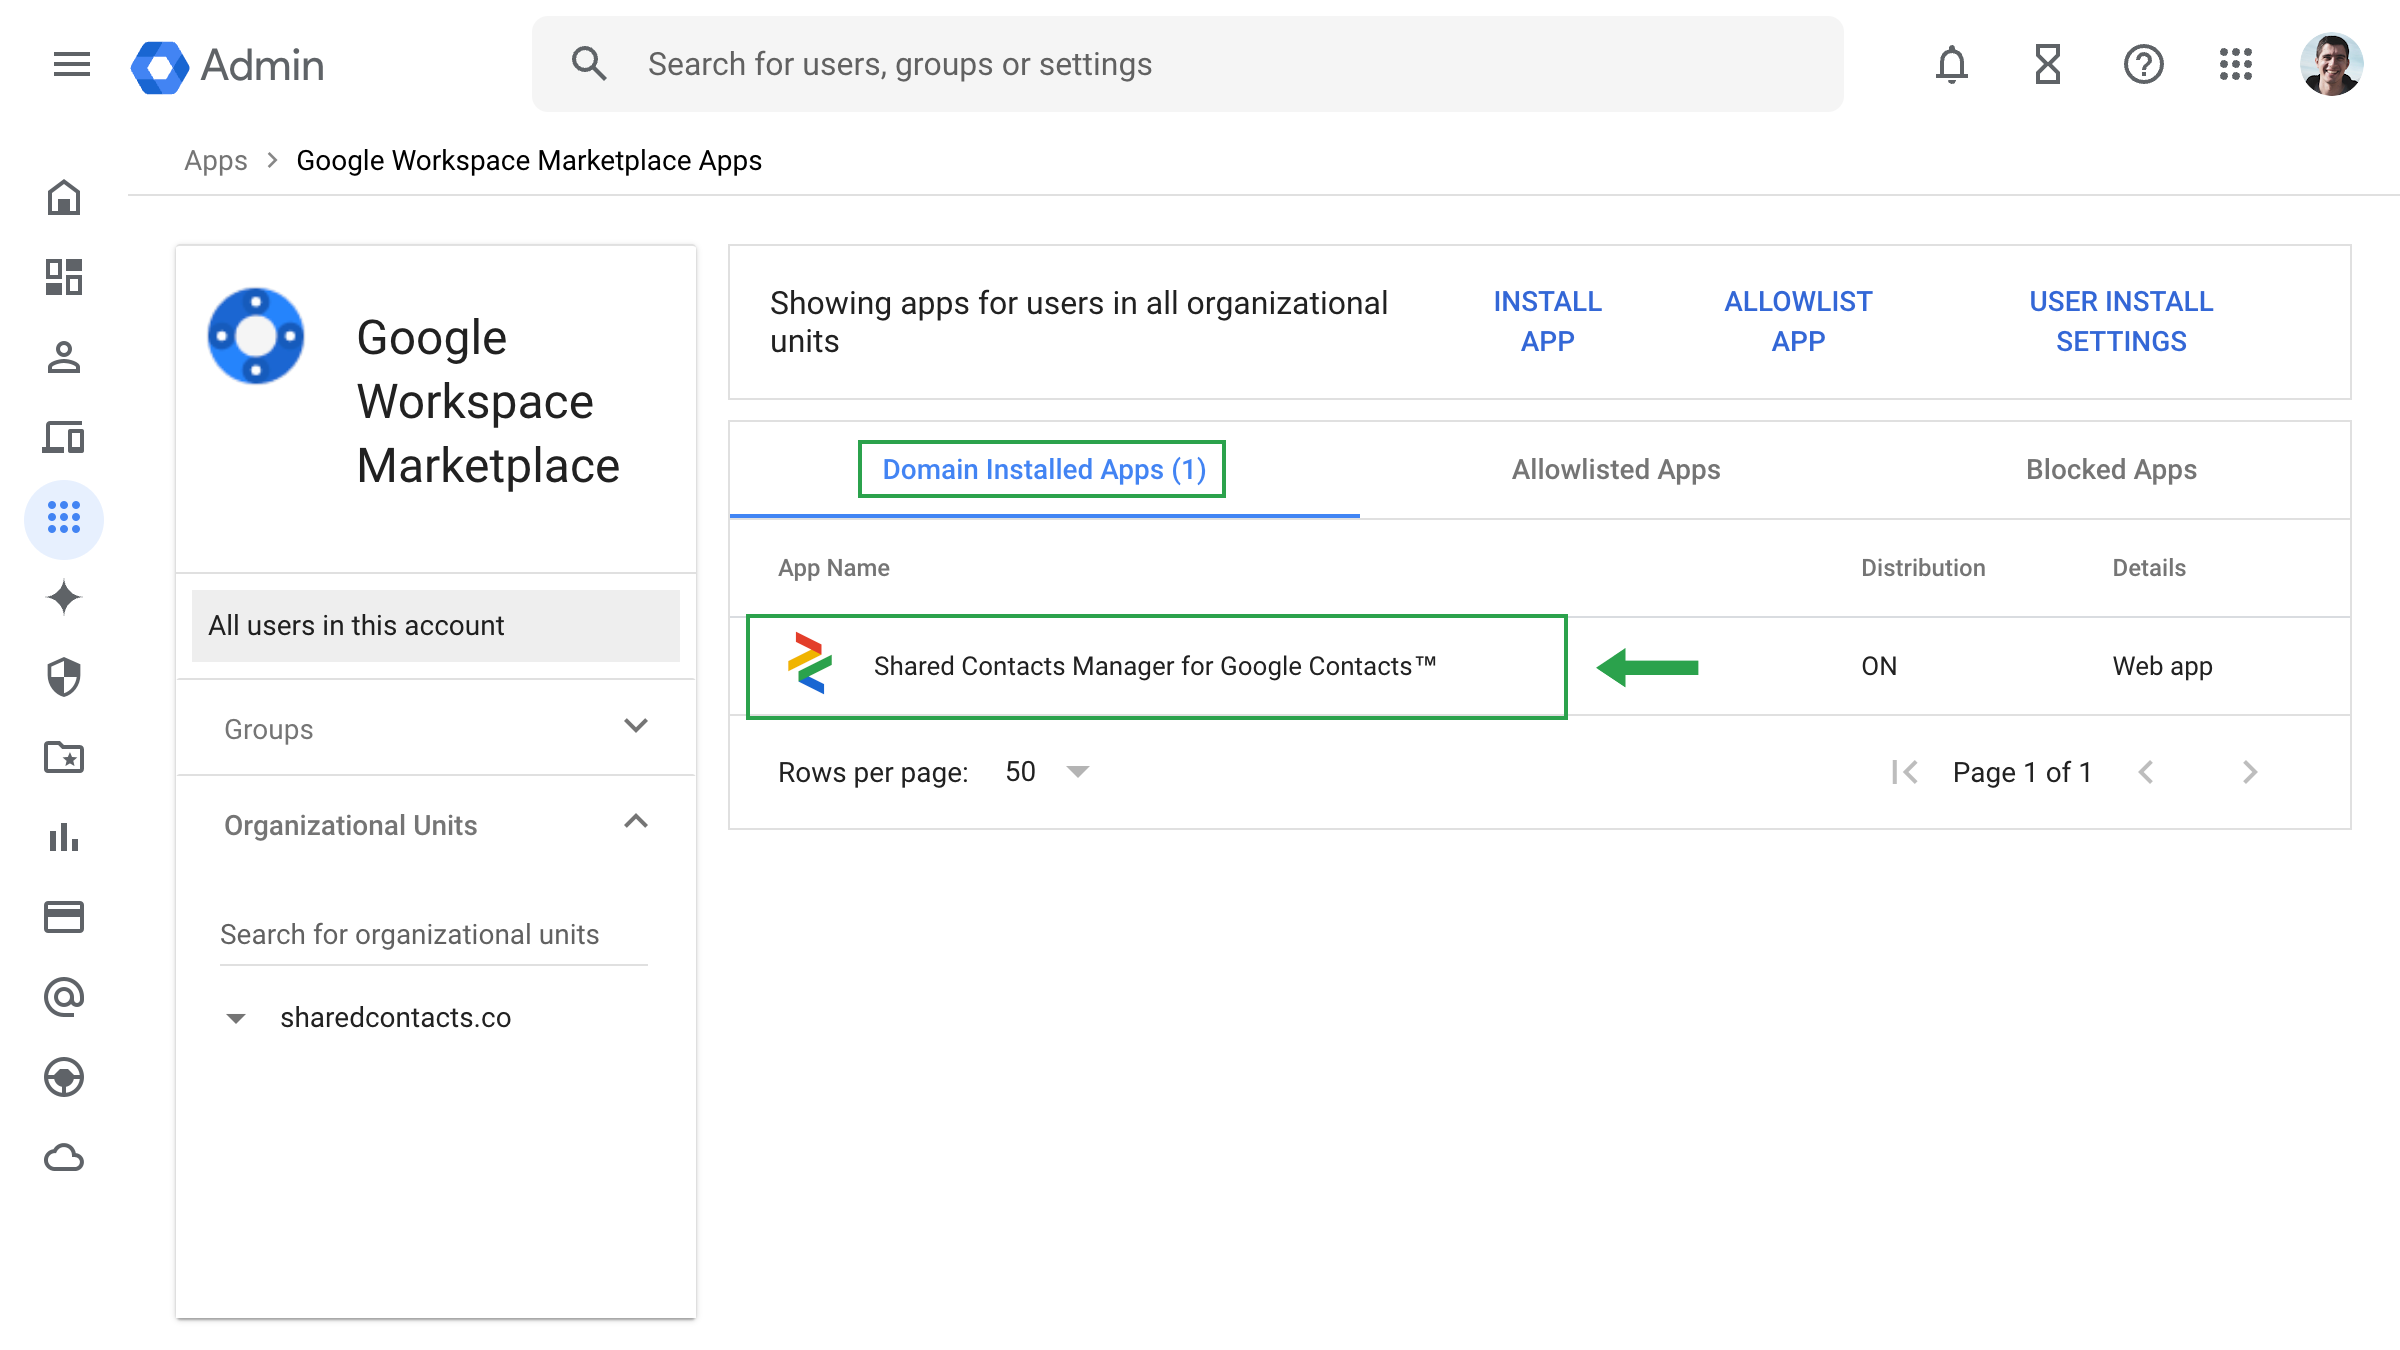Click the Google Workspace Marketplace logo
The image size is (2400, 1350).
pos(256,336)
